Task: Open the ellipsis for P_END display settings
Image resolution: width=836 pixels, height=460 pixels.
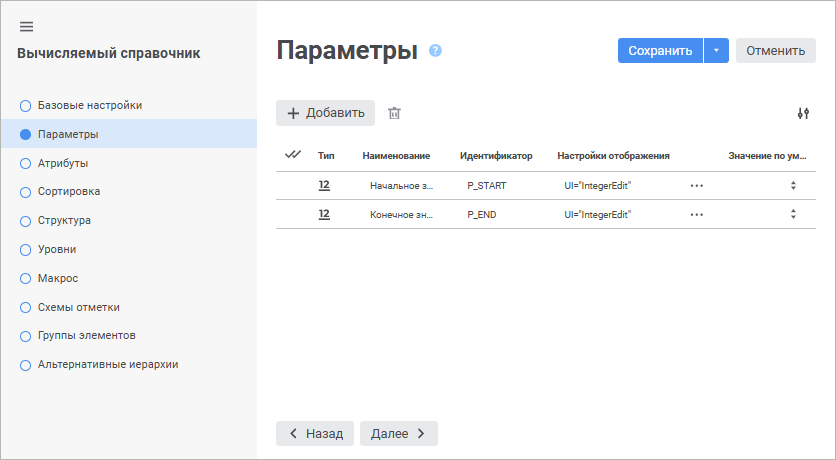Action: click(x=696, y=214)
